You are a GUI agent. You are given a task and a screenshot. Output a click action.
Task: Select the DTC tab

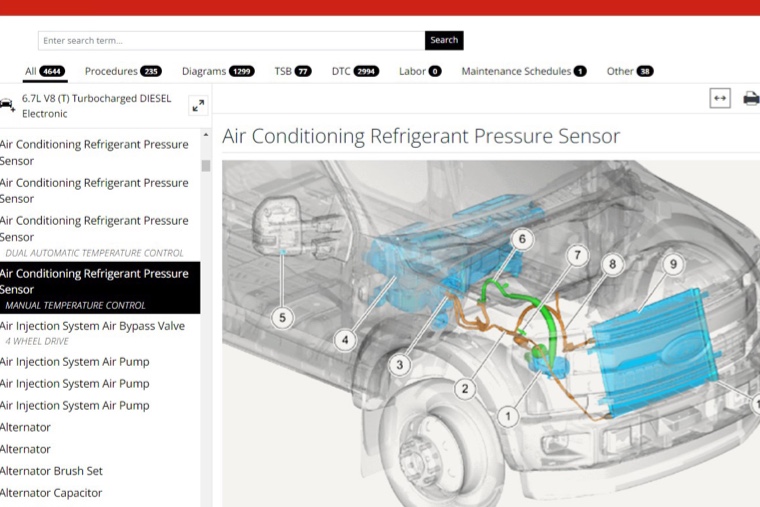click(x=355, y=71)
